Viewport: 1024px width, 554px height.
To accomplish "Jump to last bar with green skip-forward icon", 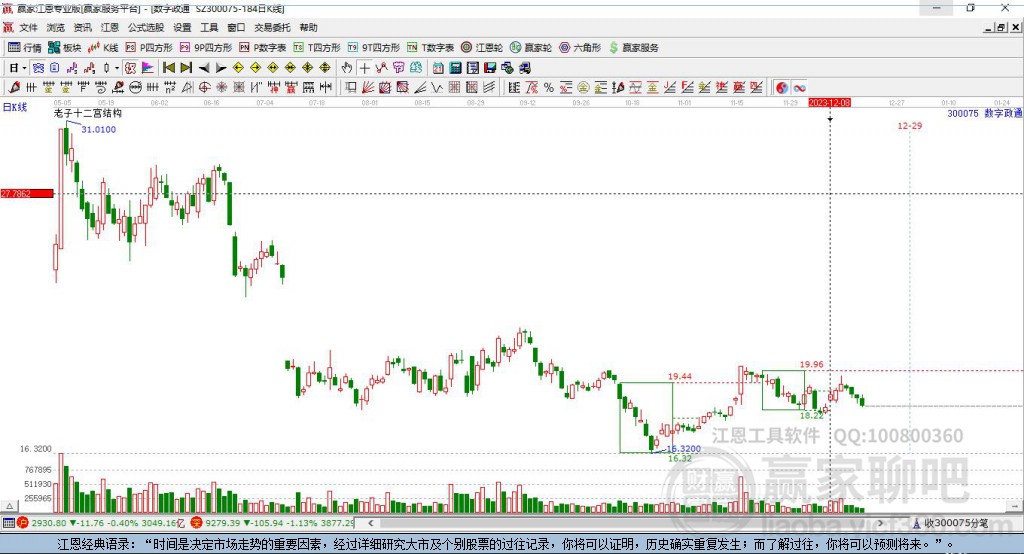I will [186, 67].
